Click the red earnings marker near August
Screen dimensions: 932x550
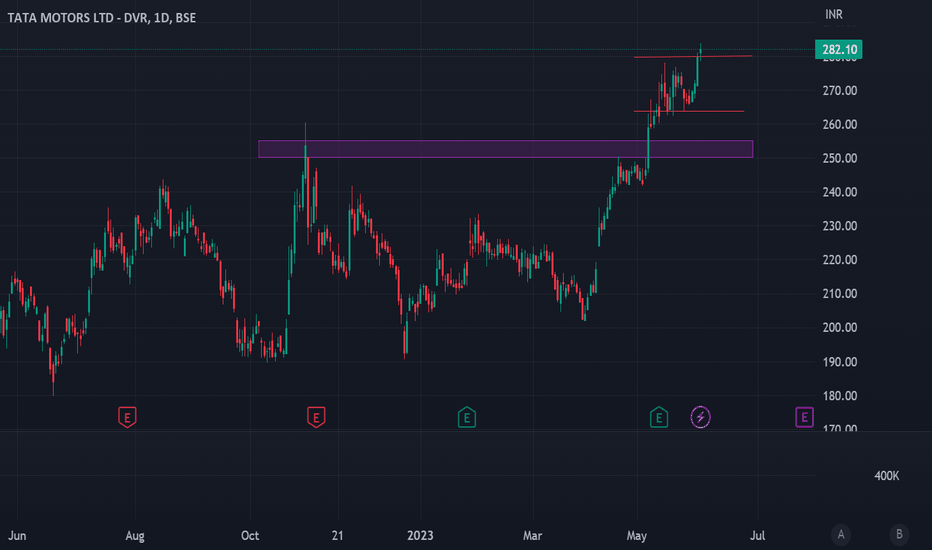coord(127,417)
